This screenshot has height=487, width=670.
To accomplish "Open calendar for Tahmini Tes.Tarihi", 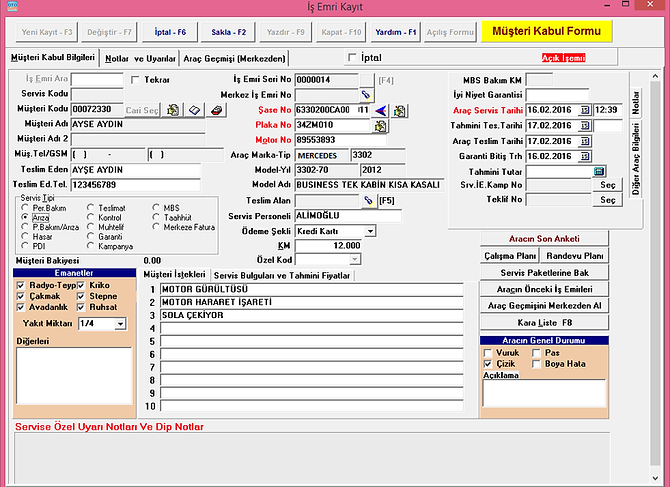I will (x=585, y=126).
